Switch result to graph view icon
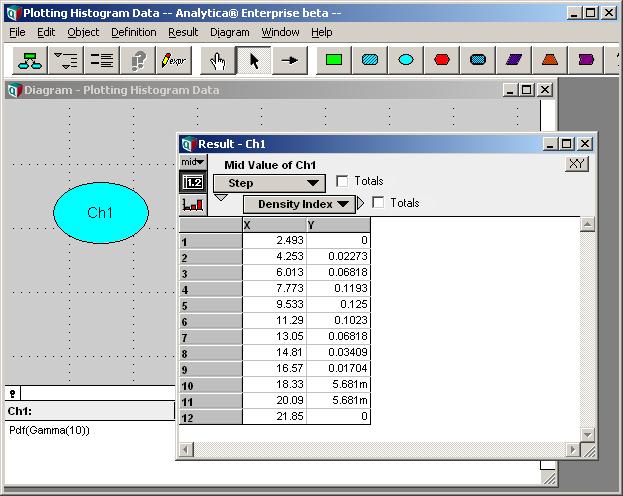 (193, 205)
